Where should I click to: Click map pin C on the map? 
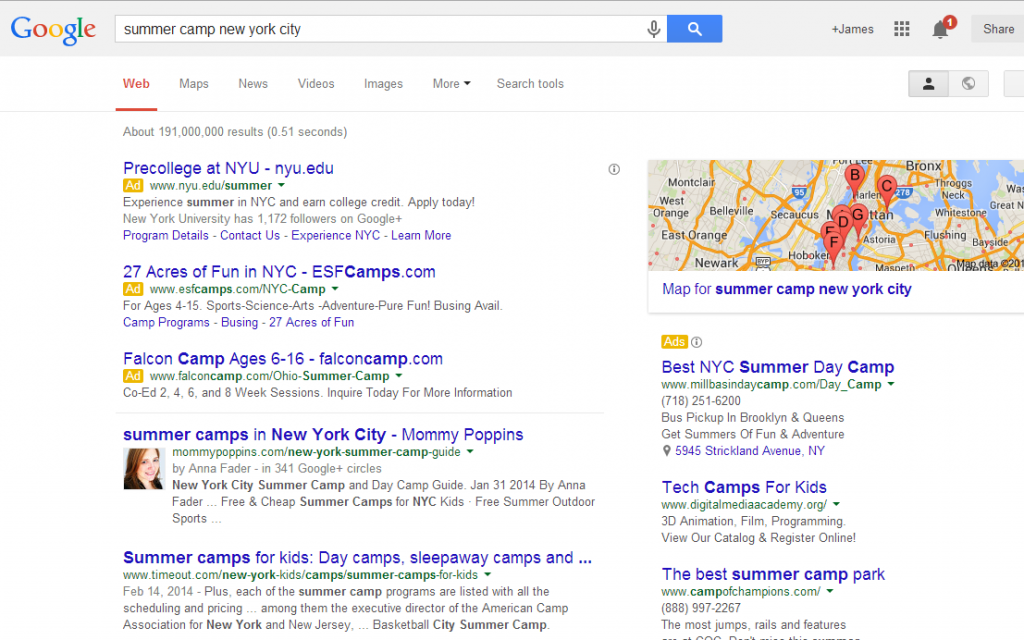click(x=886, y=188)
